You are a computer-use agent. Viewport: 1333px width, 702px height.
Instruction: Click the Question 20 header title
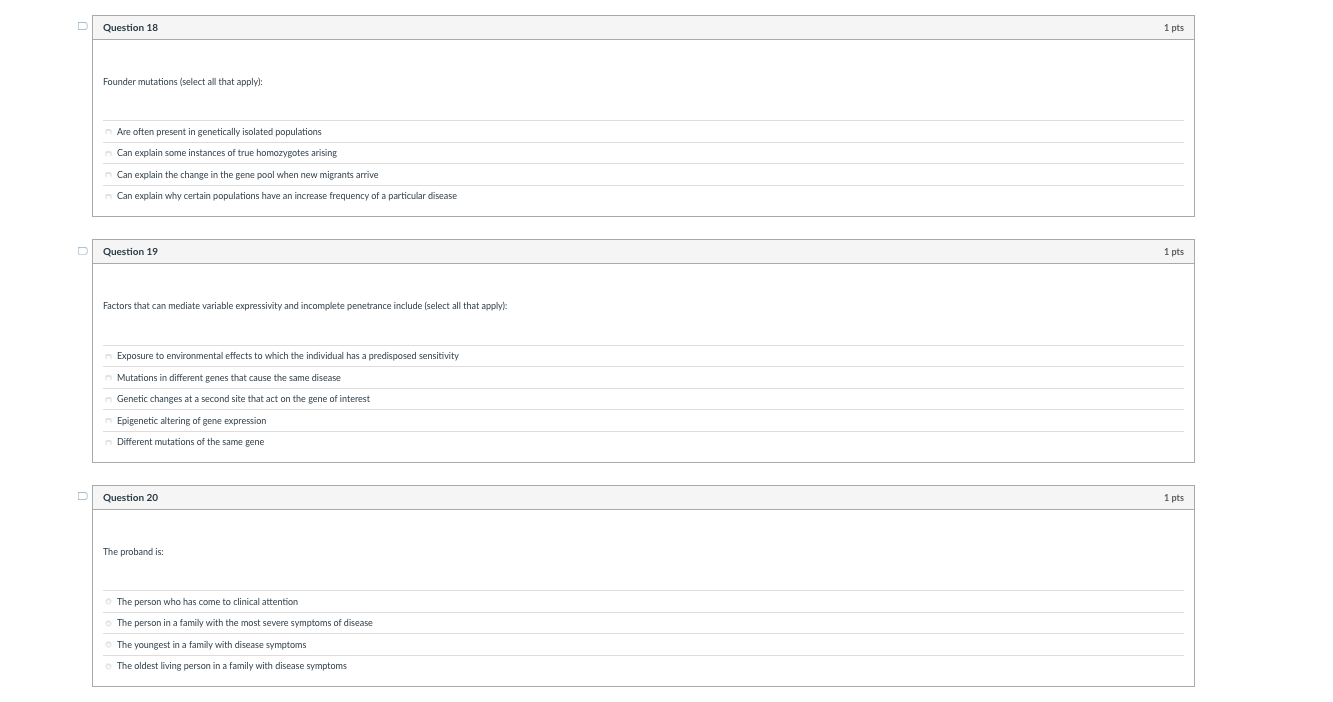click(x=130, y=498)
